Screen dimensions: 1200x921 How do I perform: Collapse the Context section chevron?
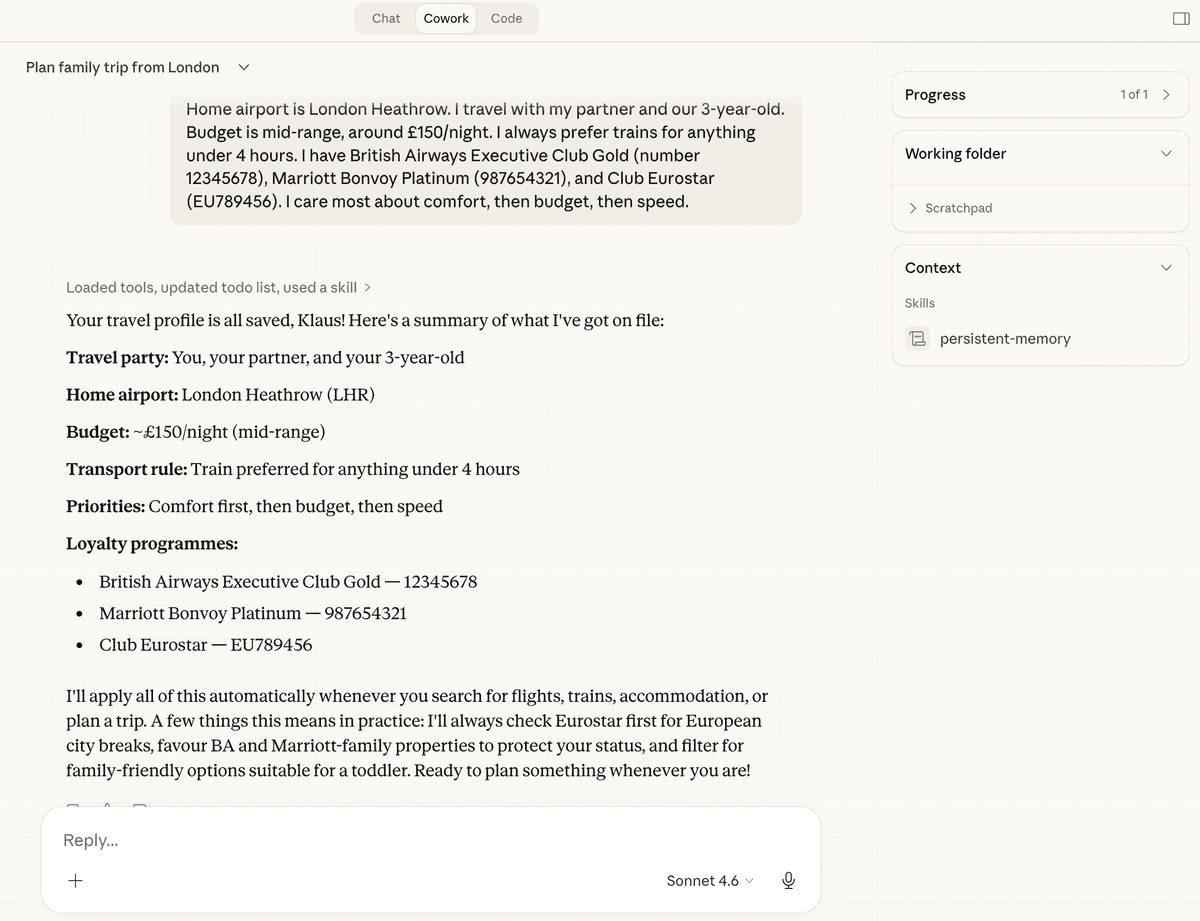[1166, 267]
